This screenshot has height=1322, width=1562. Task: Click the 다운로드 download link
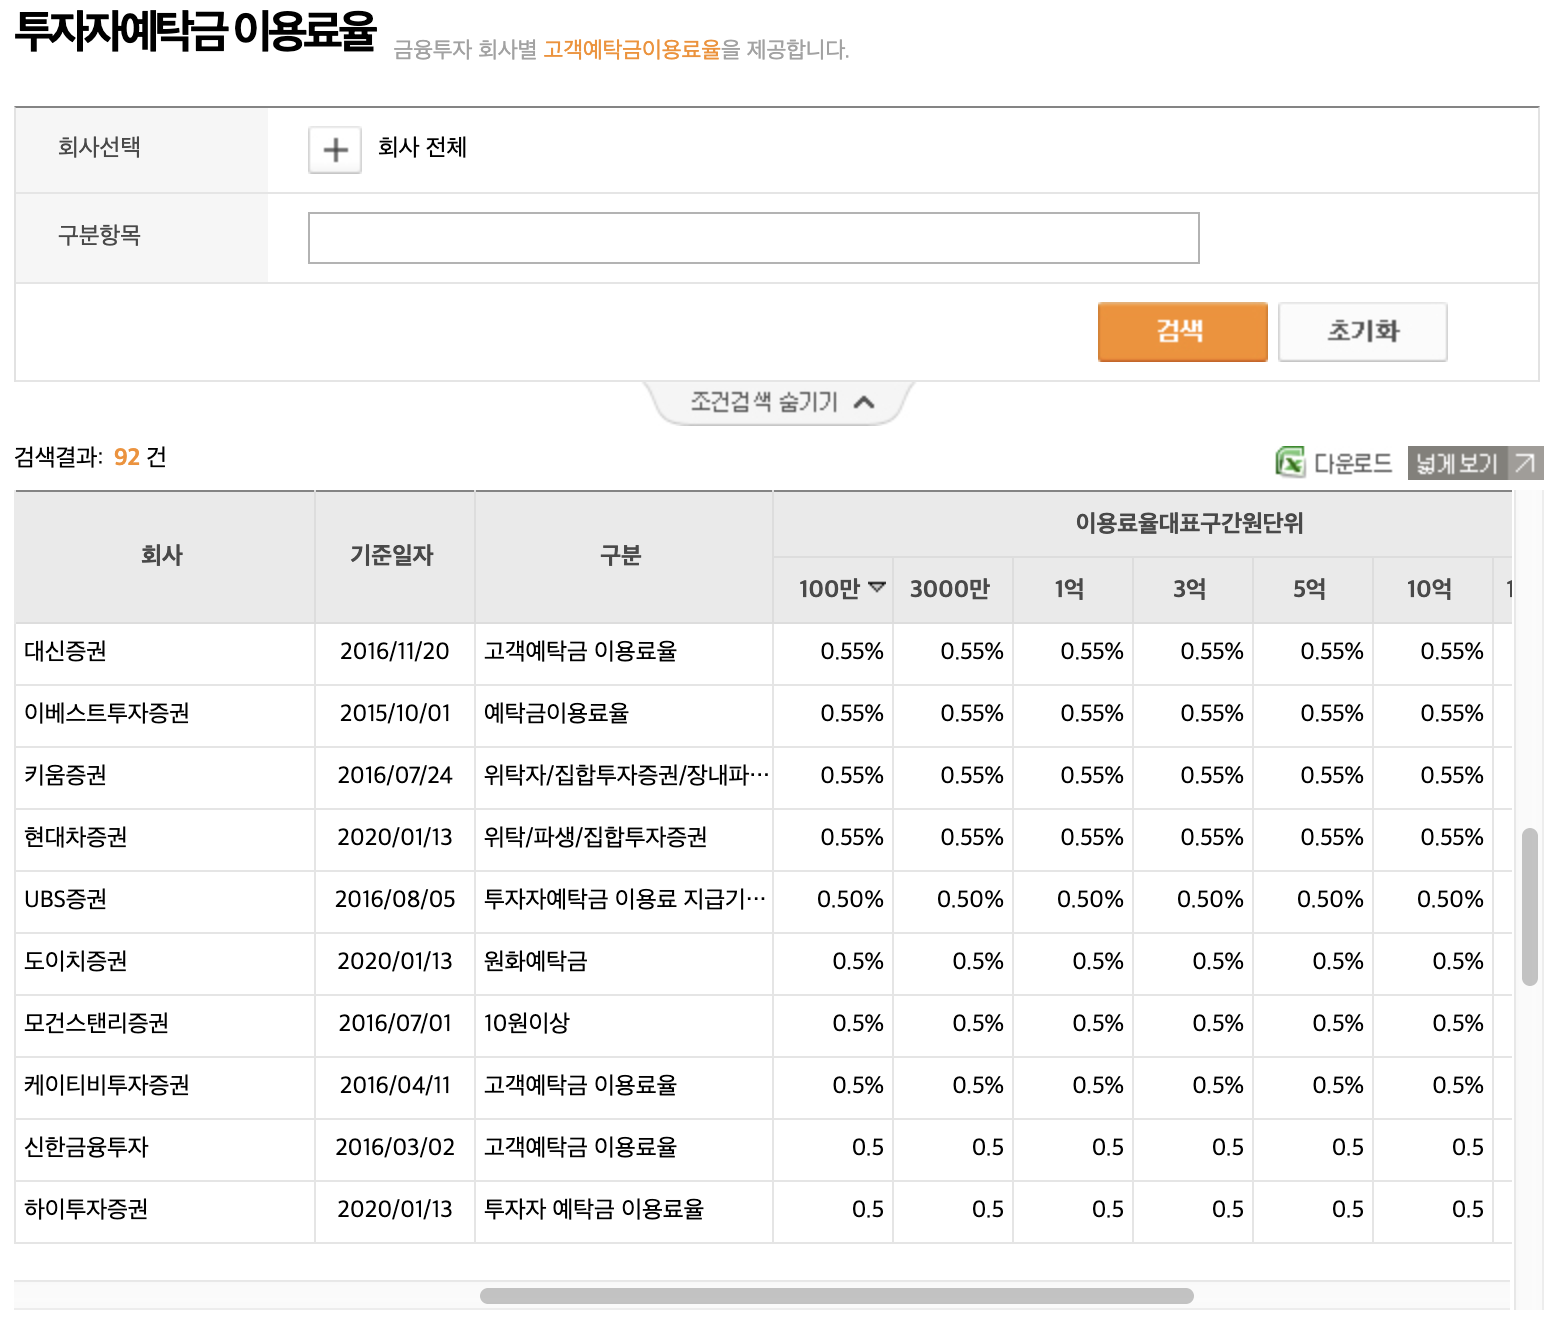click(1352, 463)
